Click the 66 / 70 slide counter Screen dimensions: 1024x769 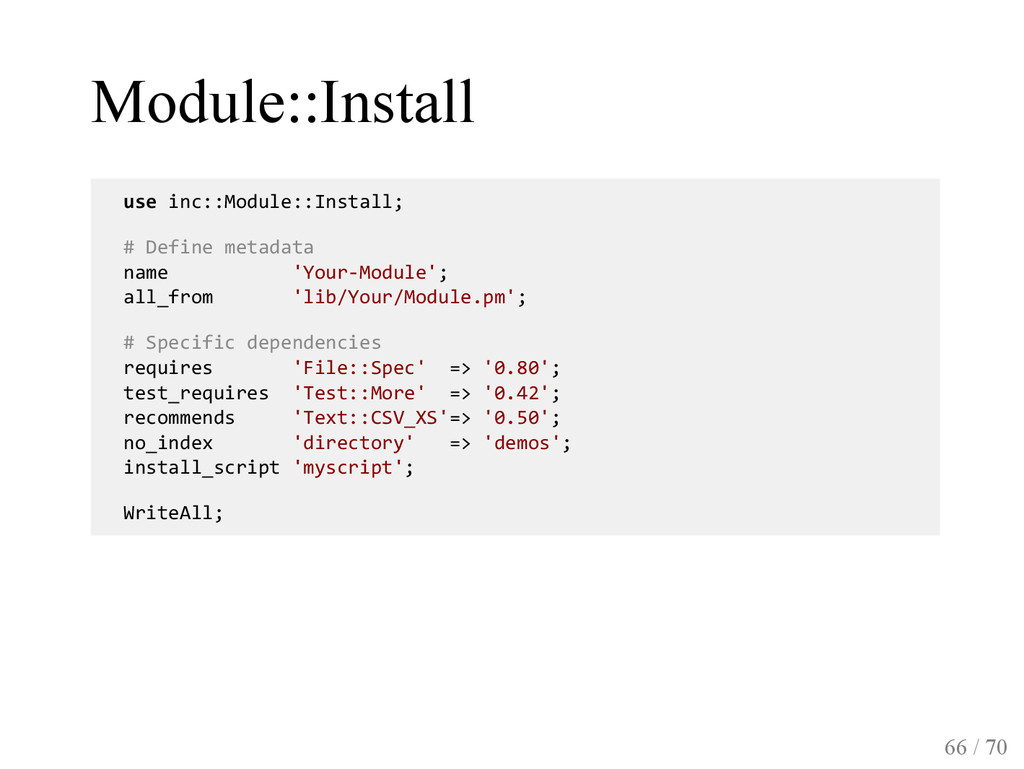tap(976, 747)
